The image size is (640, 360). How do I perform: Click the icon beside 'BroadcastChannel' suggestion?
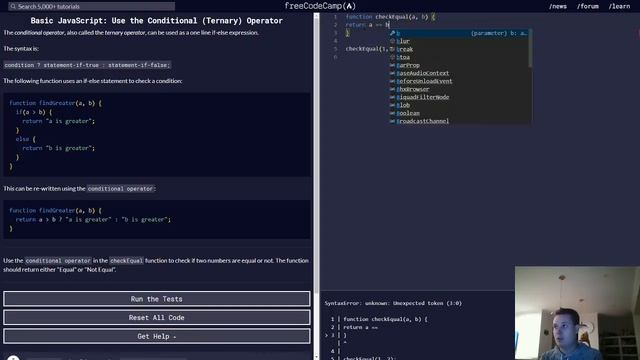click(x=392, y=121)
